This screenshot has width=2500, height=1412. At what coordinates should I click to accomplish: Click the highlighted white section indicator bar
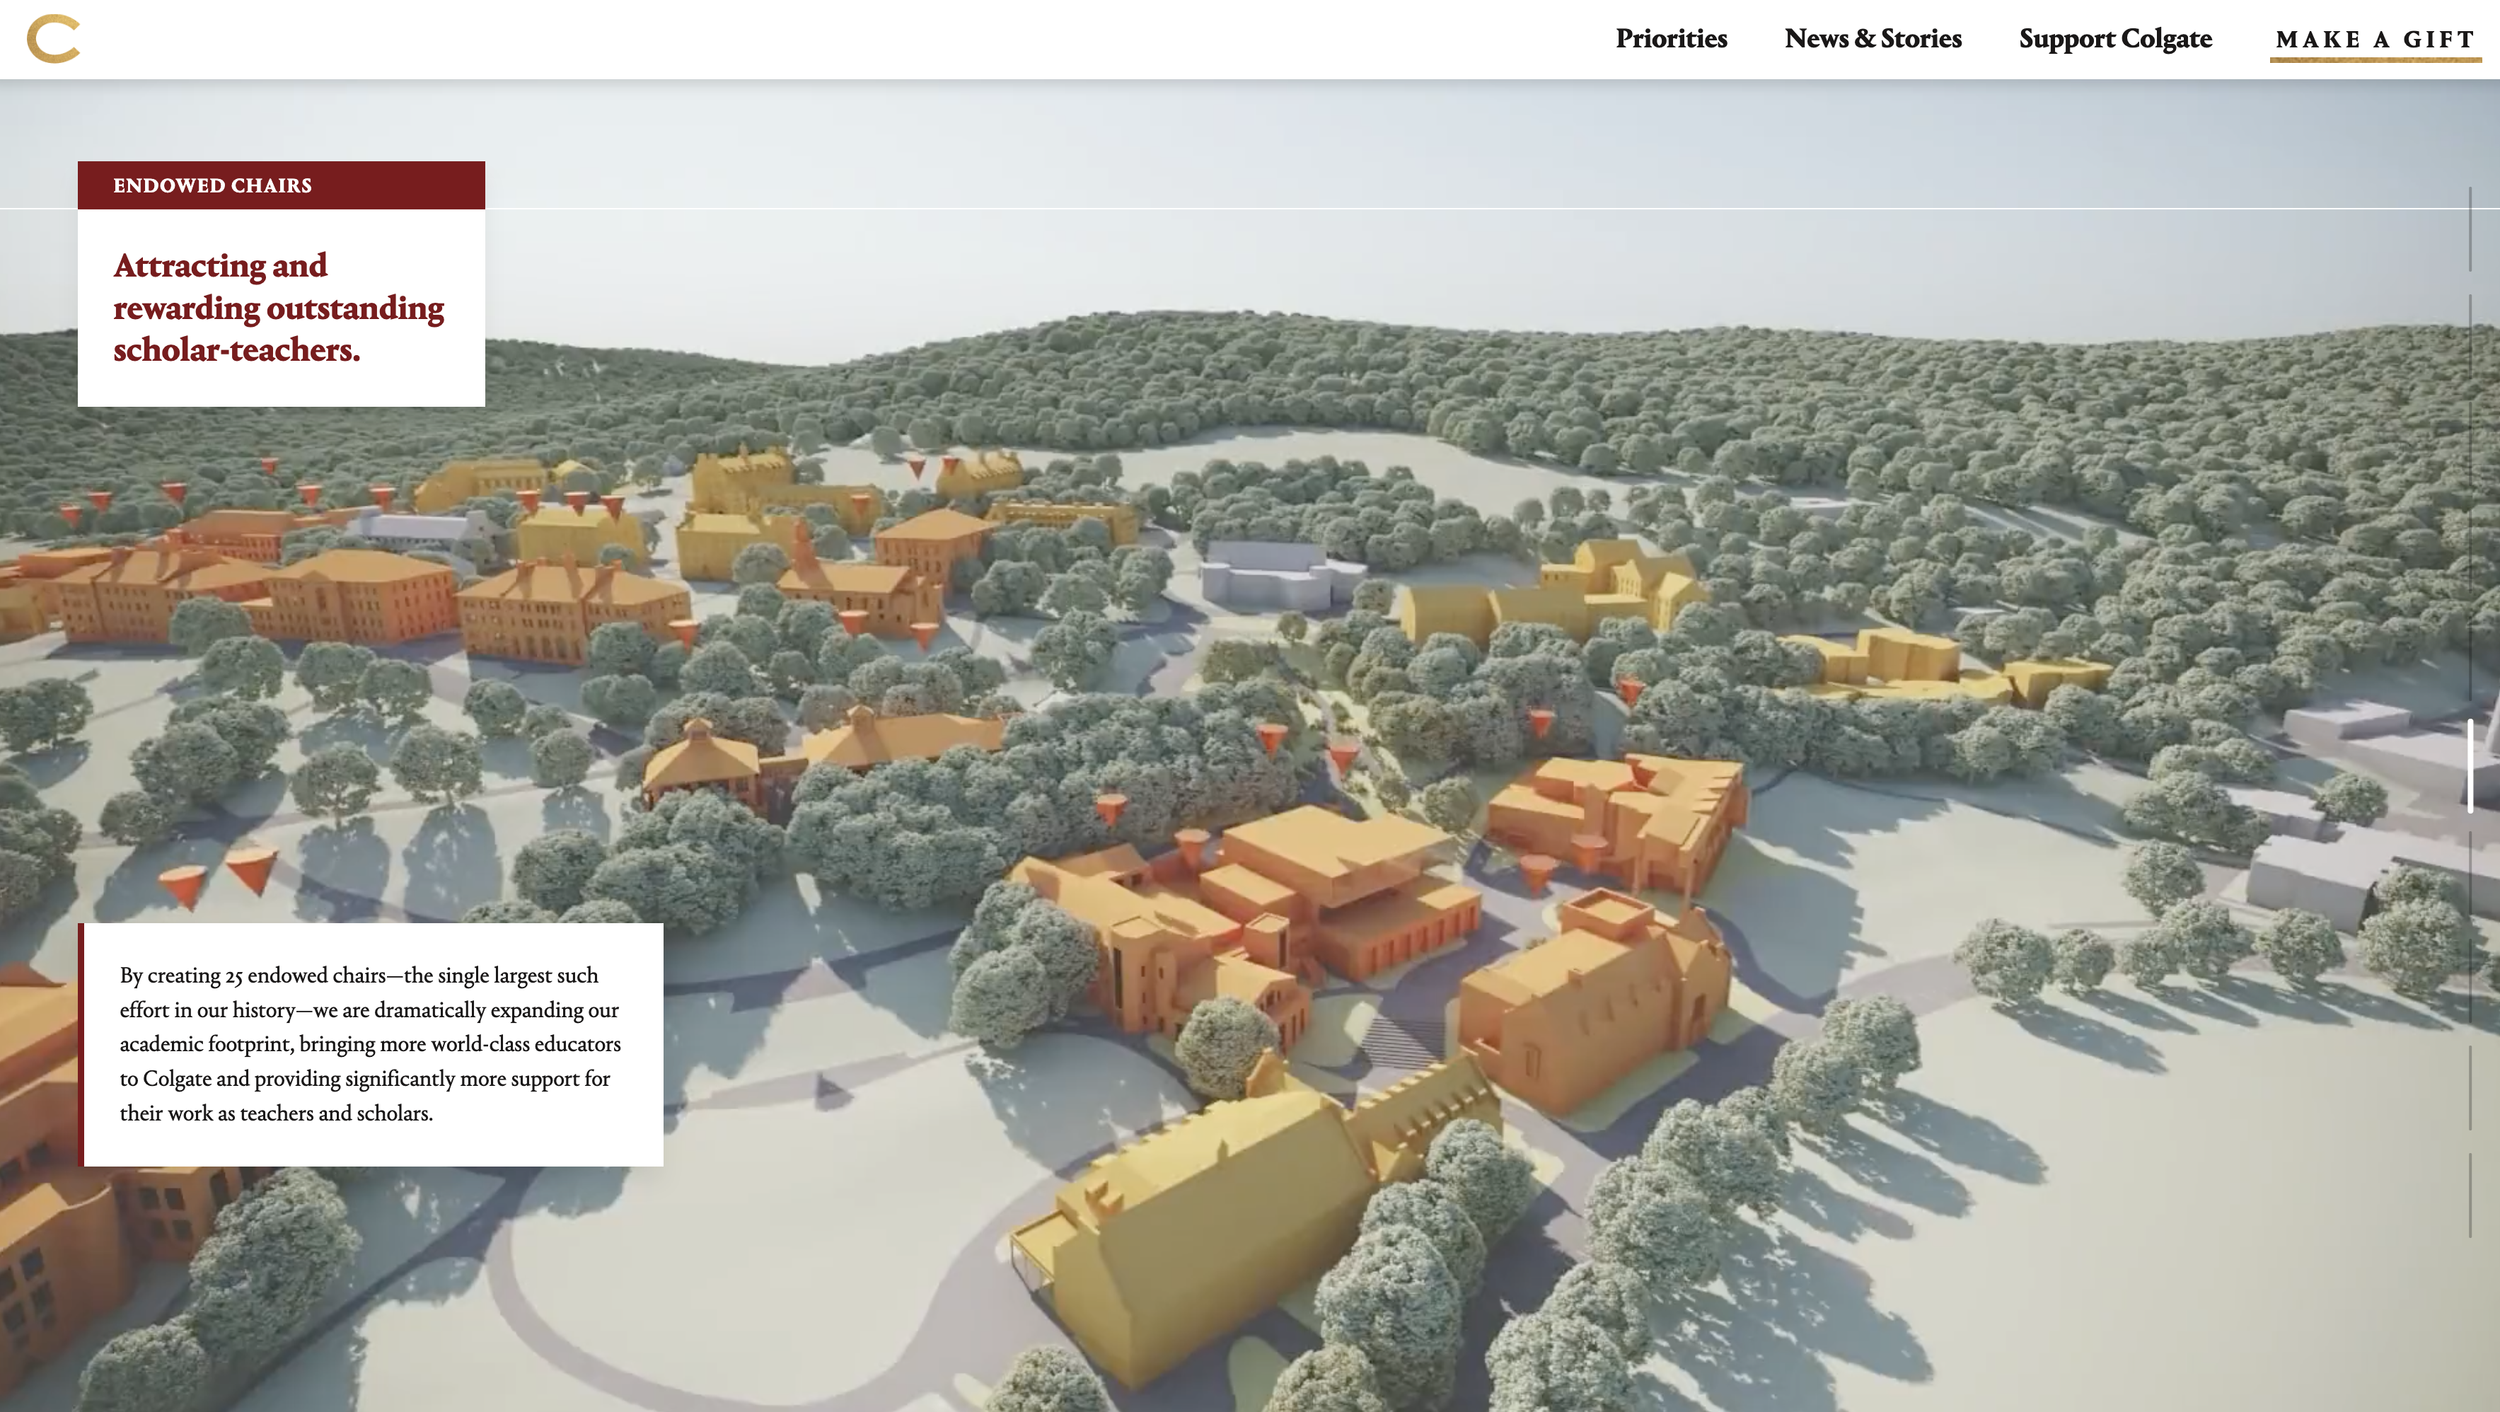(2469, 766)
